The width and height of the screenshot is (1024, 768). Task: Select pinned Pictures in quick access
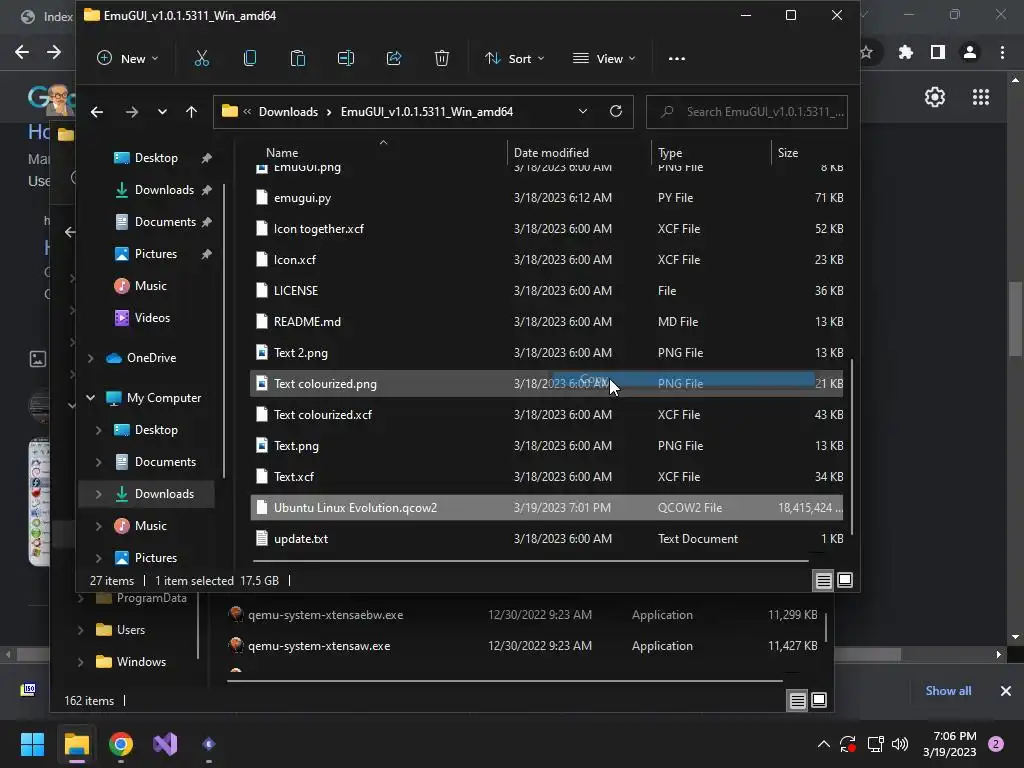(x=163, y=254)
